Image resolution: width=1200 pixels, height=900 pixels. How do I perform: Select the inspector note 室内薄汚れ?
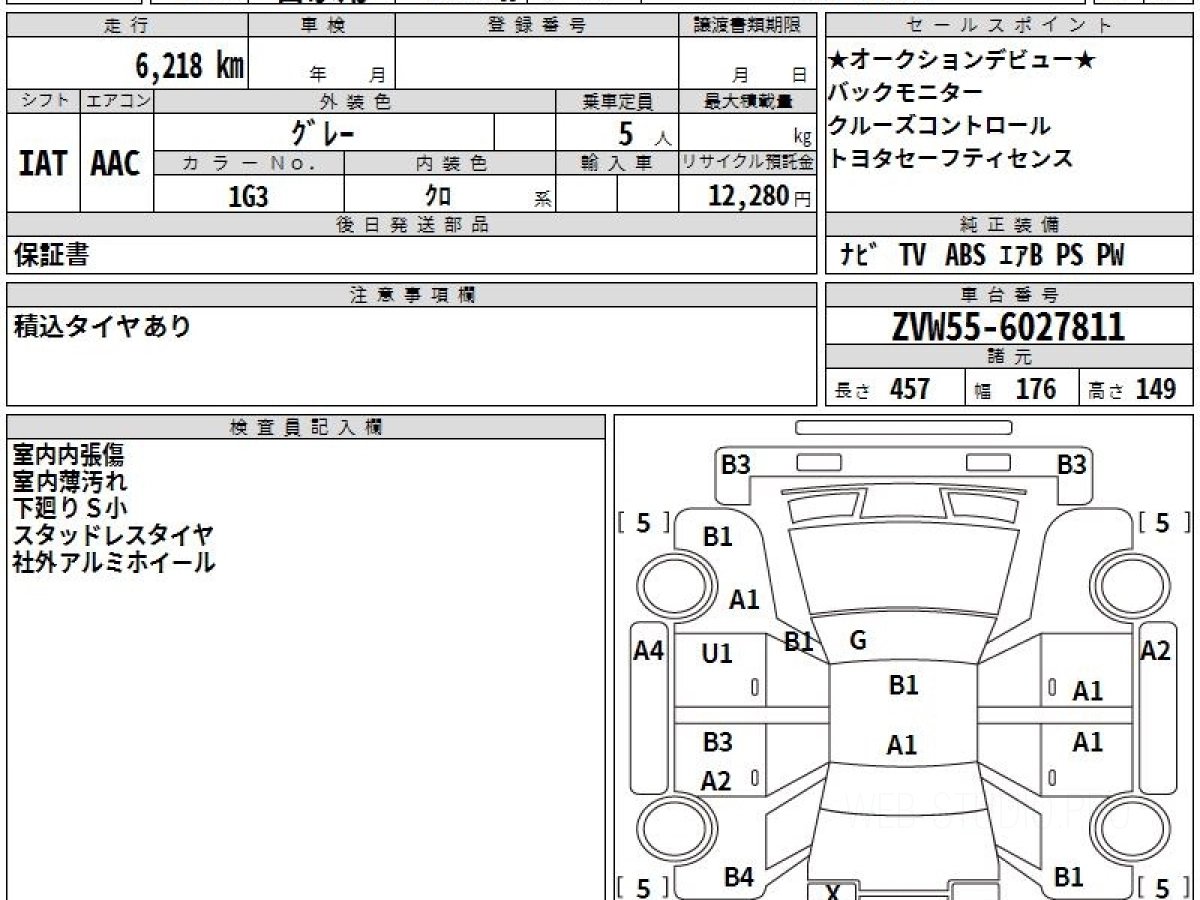coord(70,481)
